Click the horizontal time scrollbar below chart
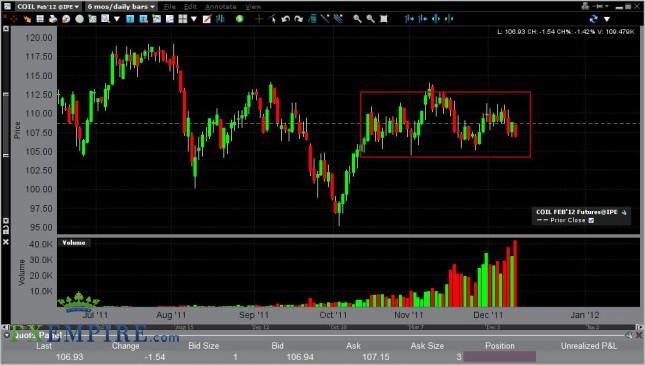This screenshot has height=365, width=645. pos(323,327)
